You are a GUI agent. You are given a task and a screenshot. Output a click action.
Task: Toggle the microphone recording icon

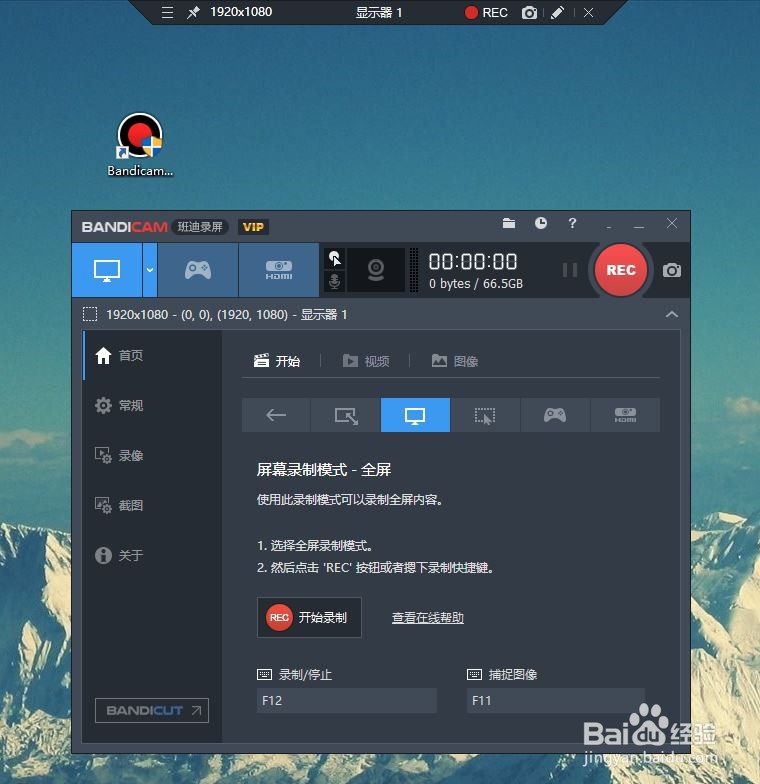click(x=334, y=282)
